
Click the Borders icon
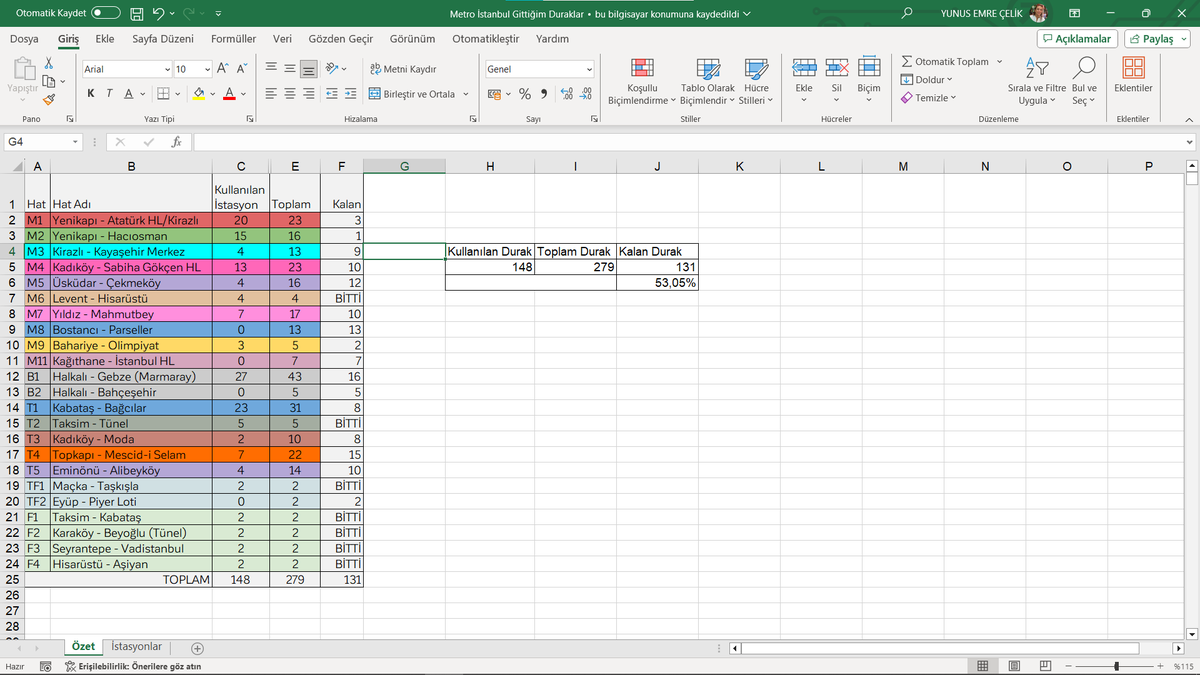tap(165, 94)
